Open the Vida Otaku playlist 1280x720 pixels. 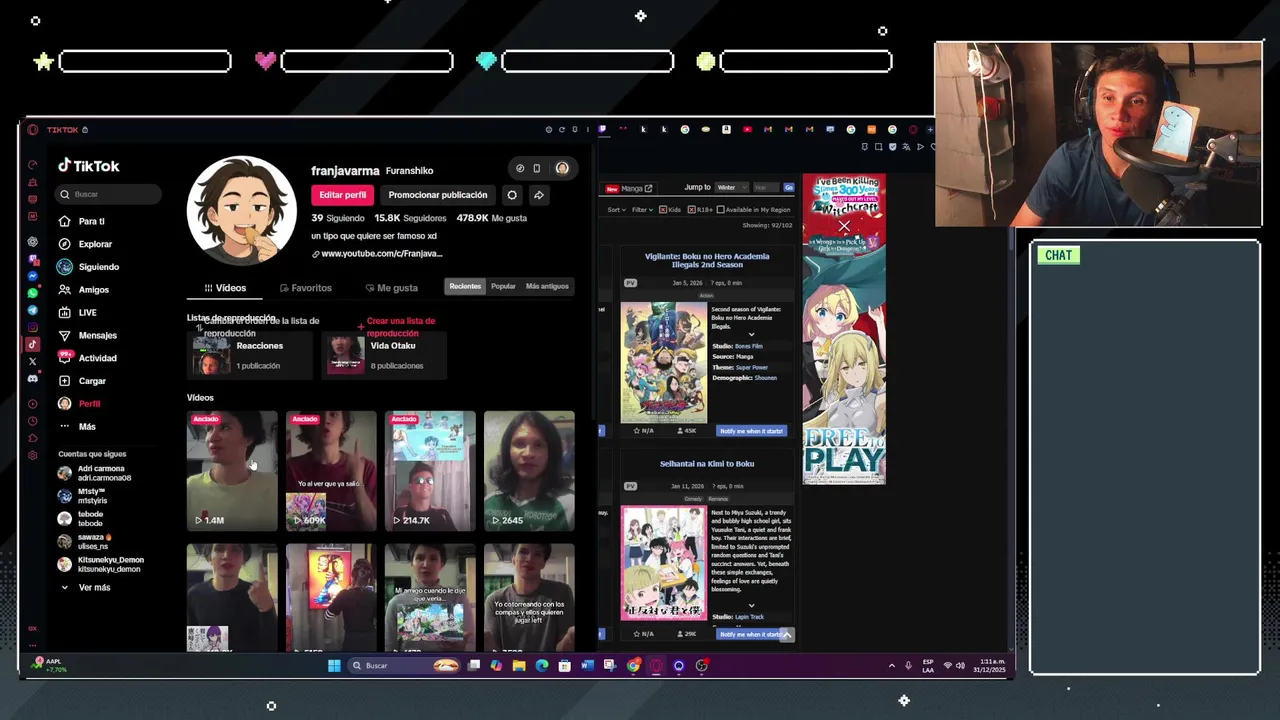pos(384,355)
